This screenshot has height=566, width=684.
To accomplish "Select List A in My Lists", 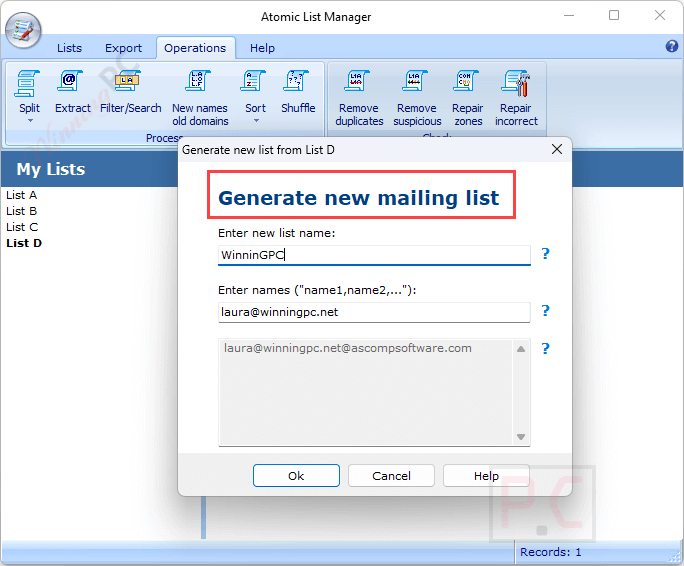I will coord(21,195).
